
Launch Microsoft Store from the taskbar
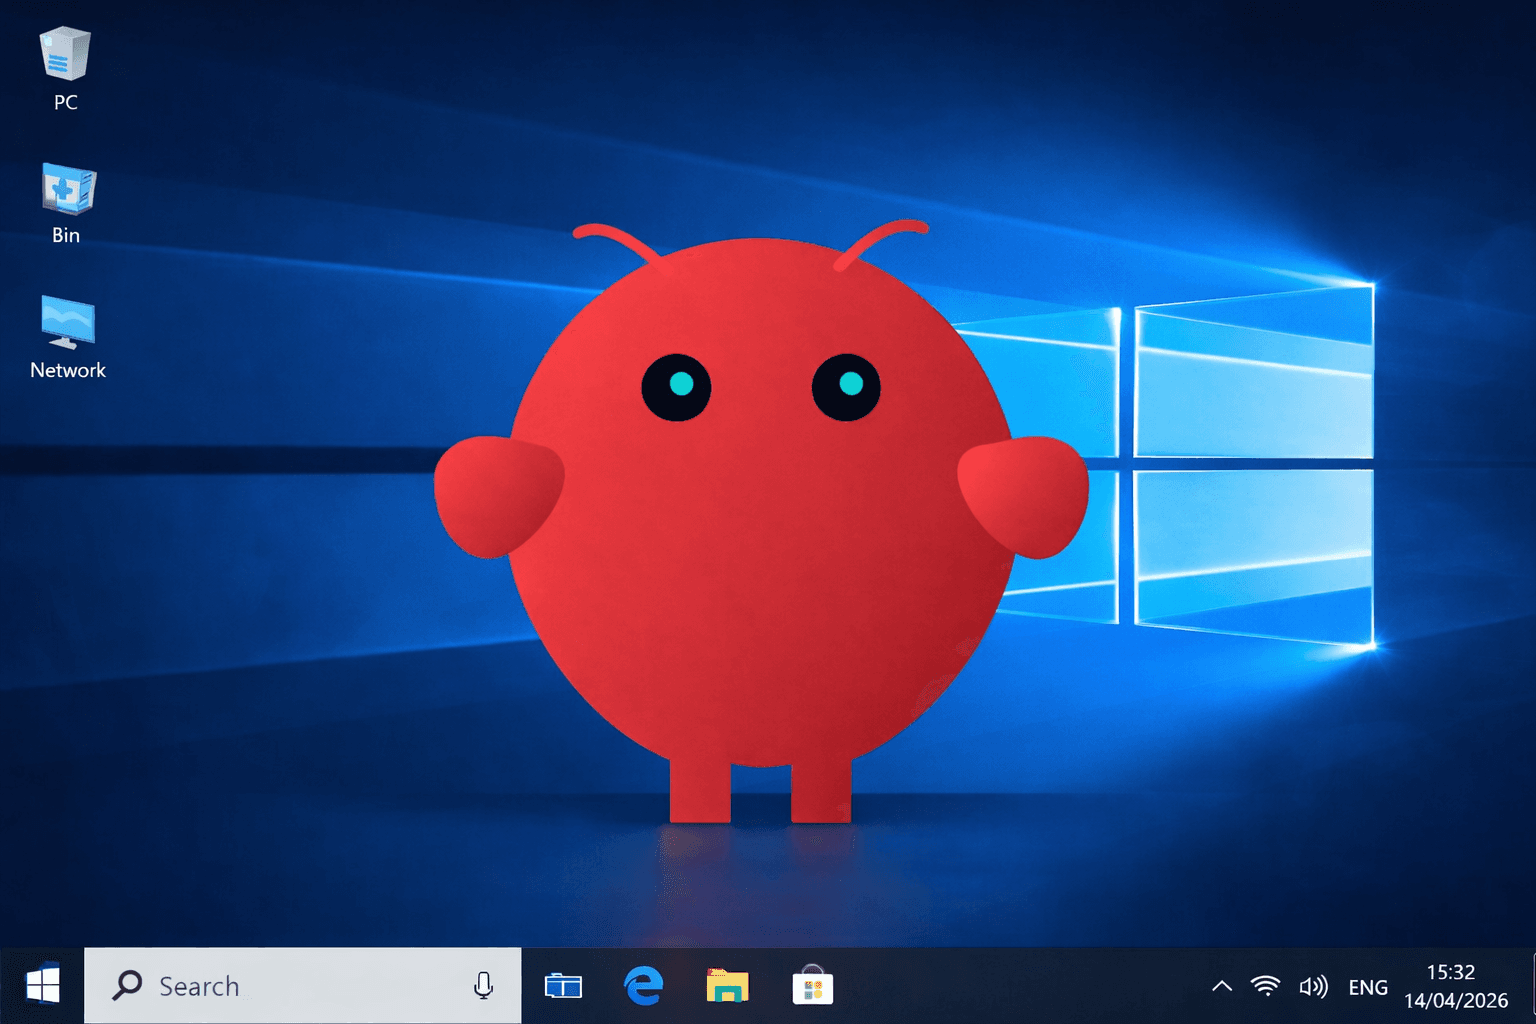[x=812, y=986]
